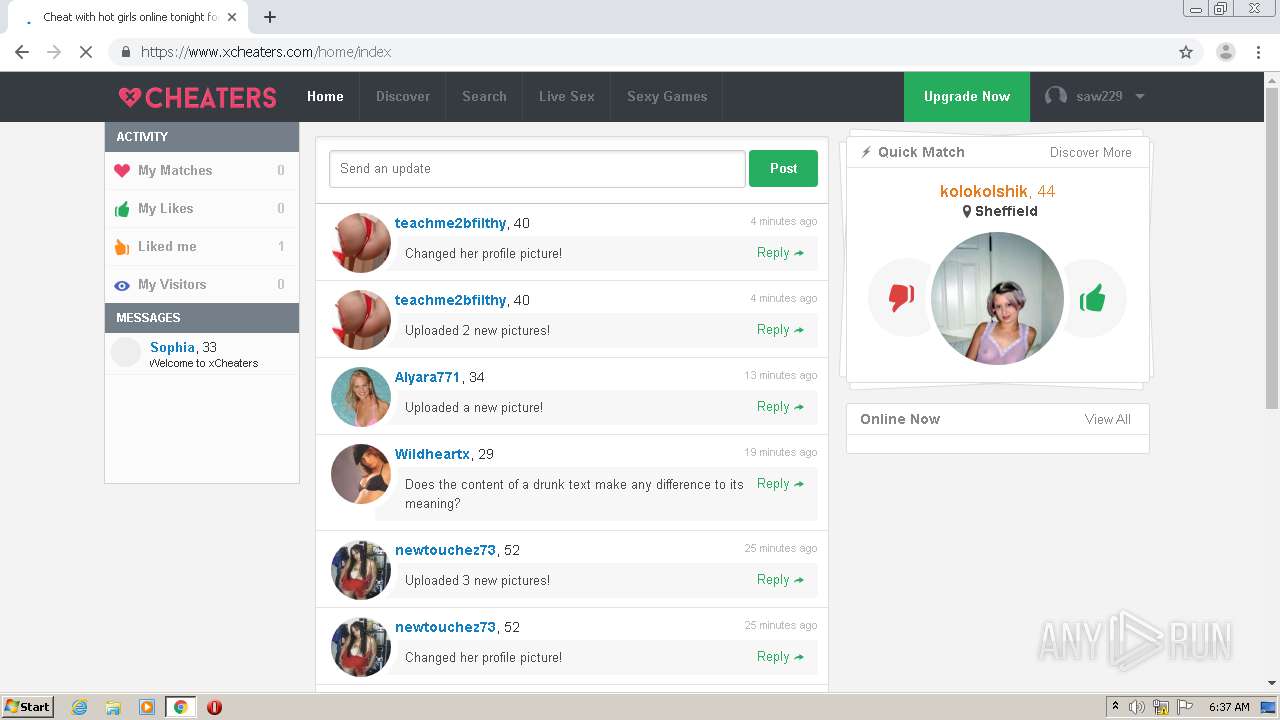This screenshot has height=720, width=1280.
Task: Click Alyara771's avatar thumbnail
Action: (x=360, y=396)
